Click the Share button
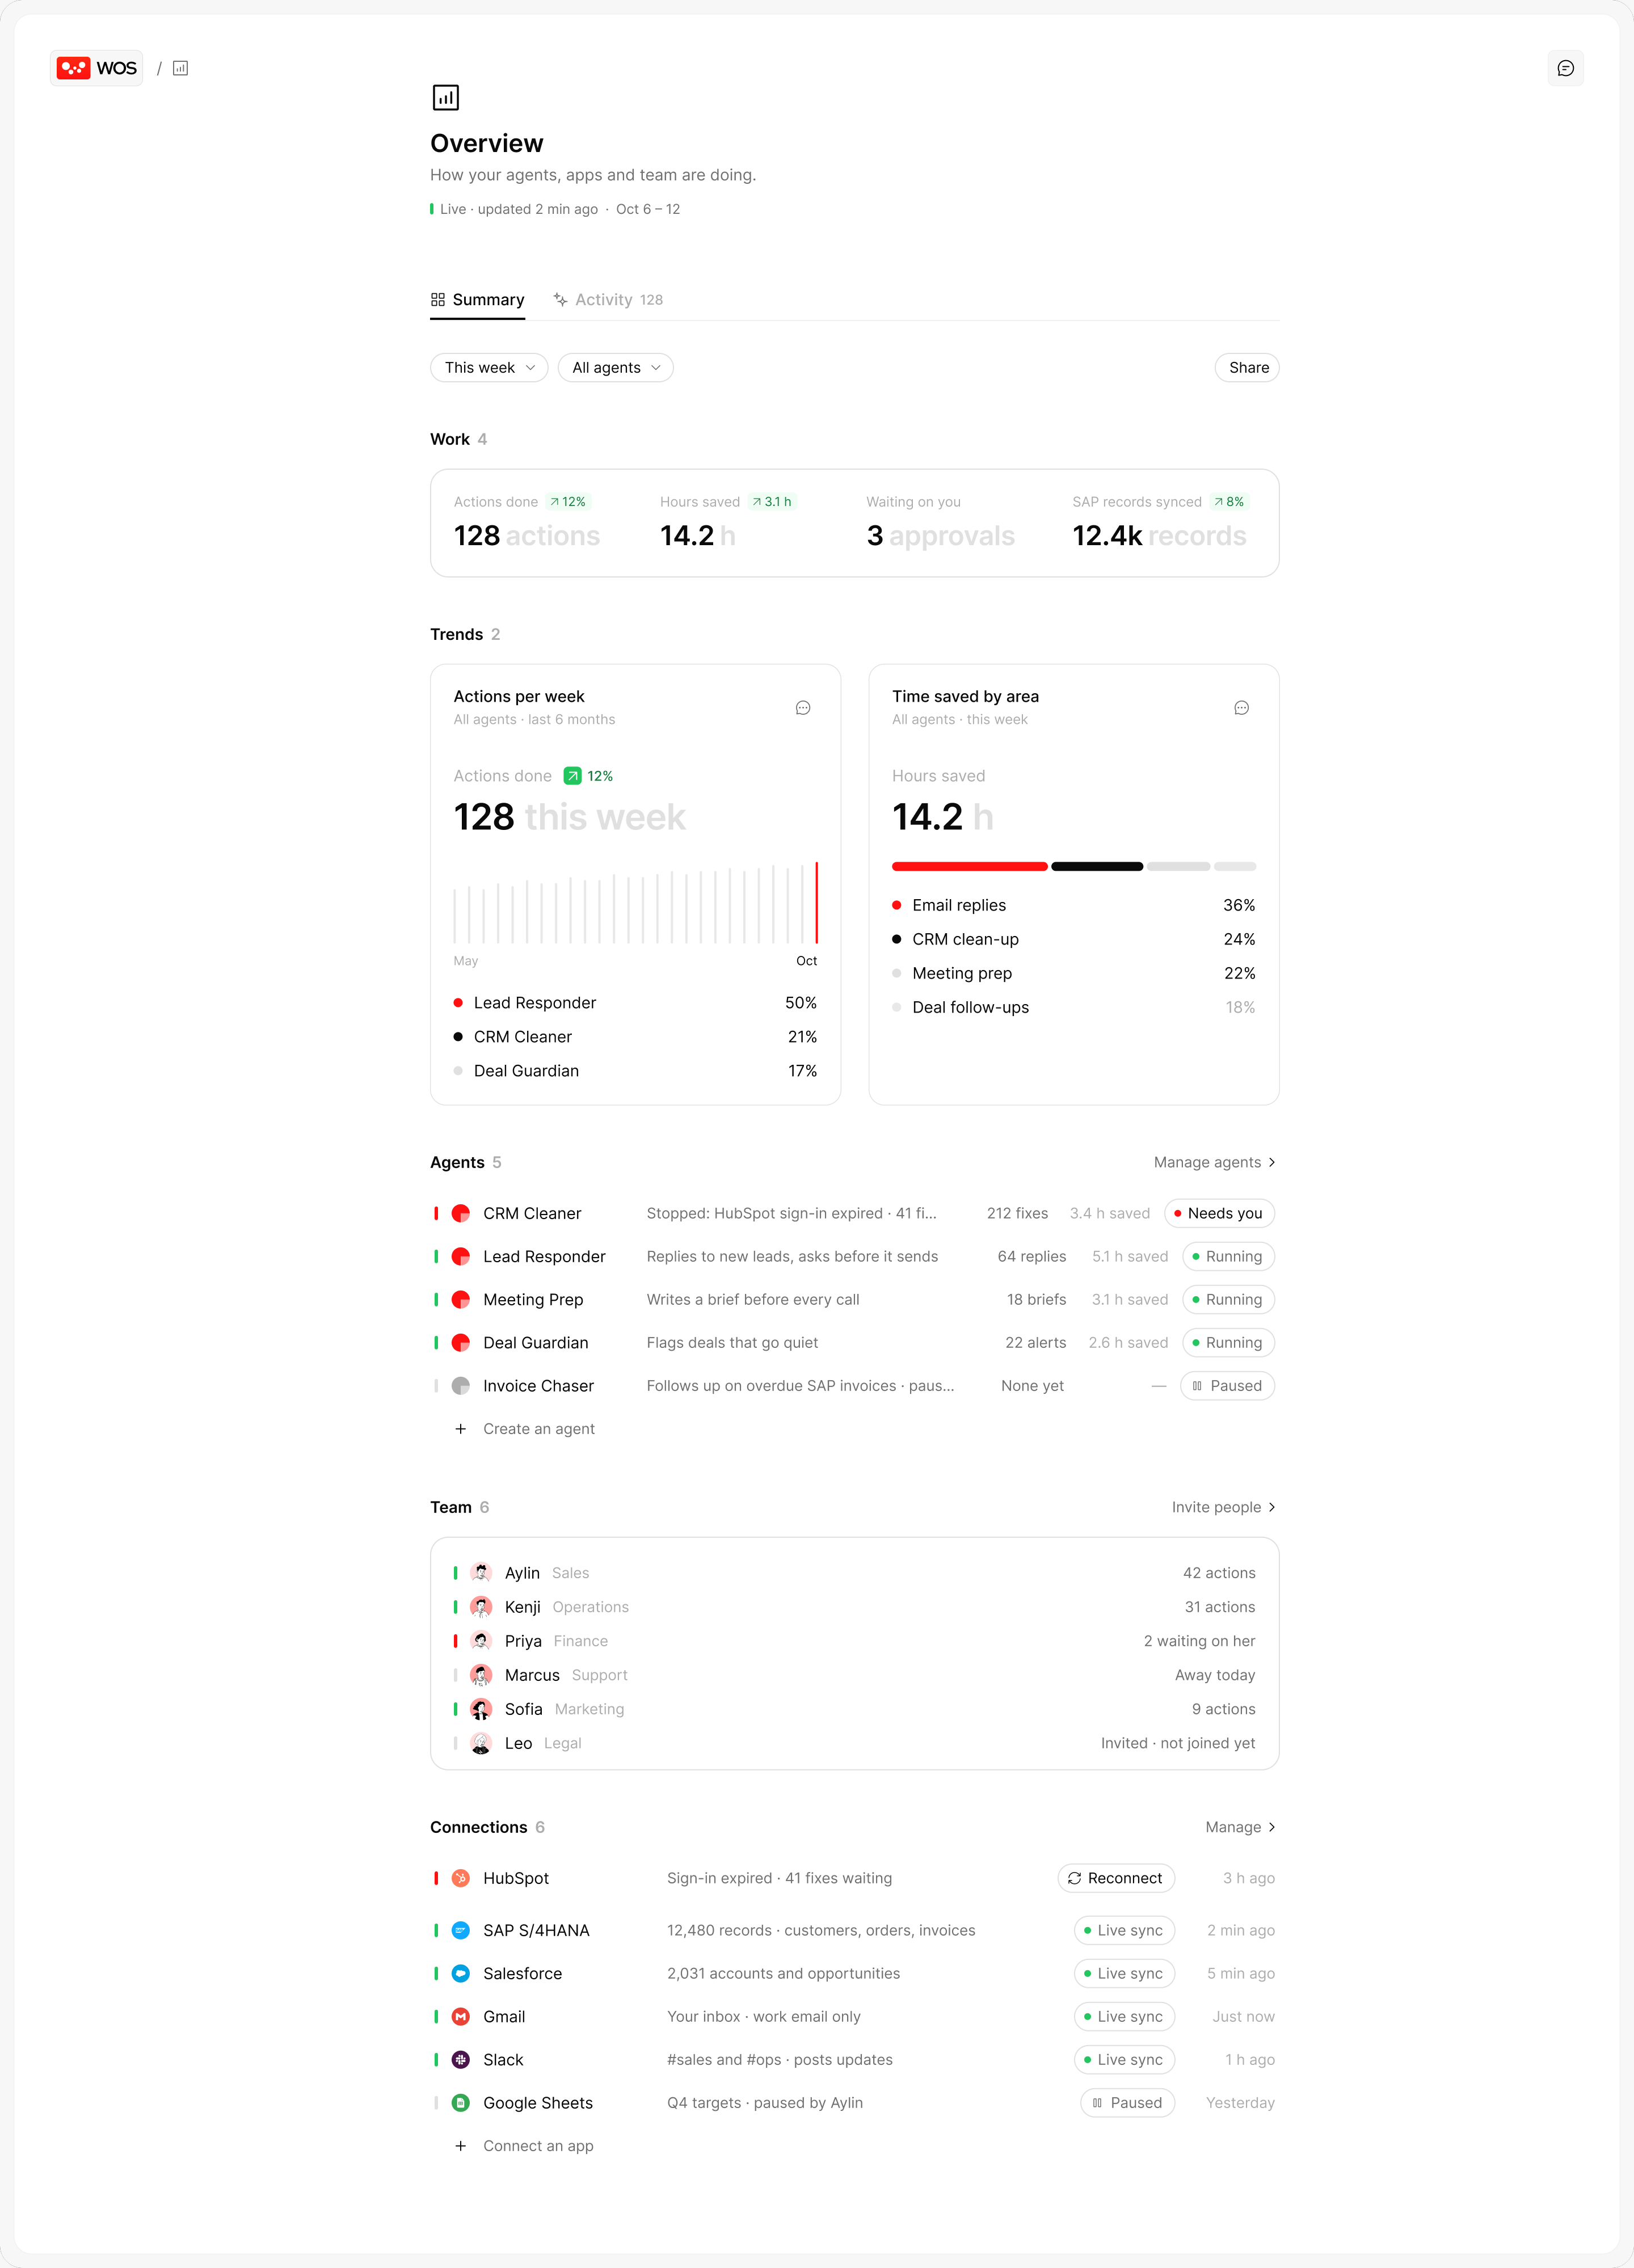 (x=1247, y=367)
